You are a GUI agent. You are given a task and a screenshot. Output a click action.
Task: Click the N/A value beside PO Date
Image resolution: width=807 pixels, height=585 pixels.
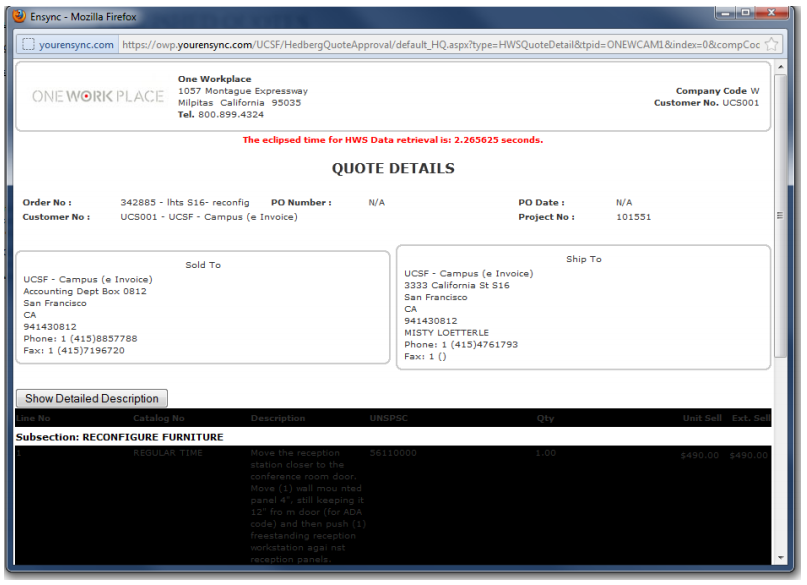[624, 203]
